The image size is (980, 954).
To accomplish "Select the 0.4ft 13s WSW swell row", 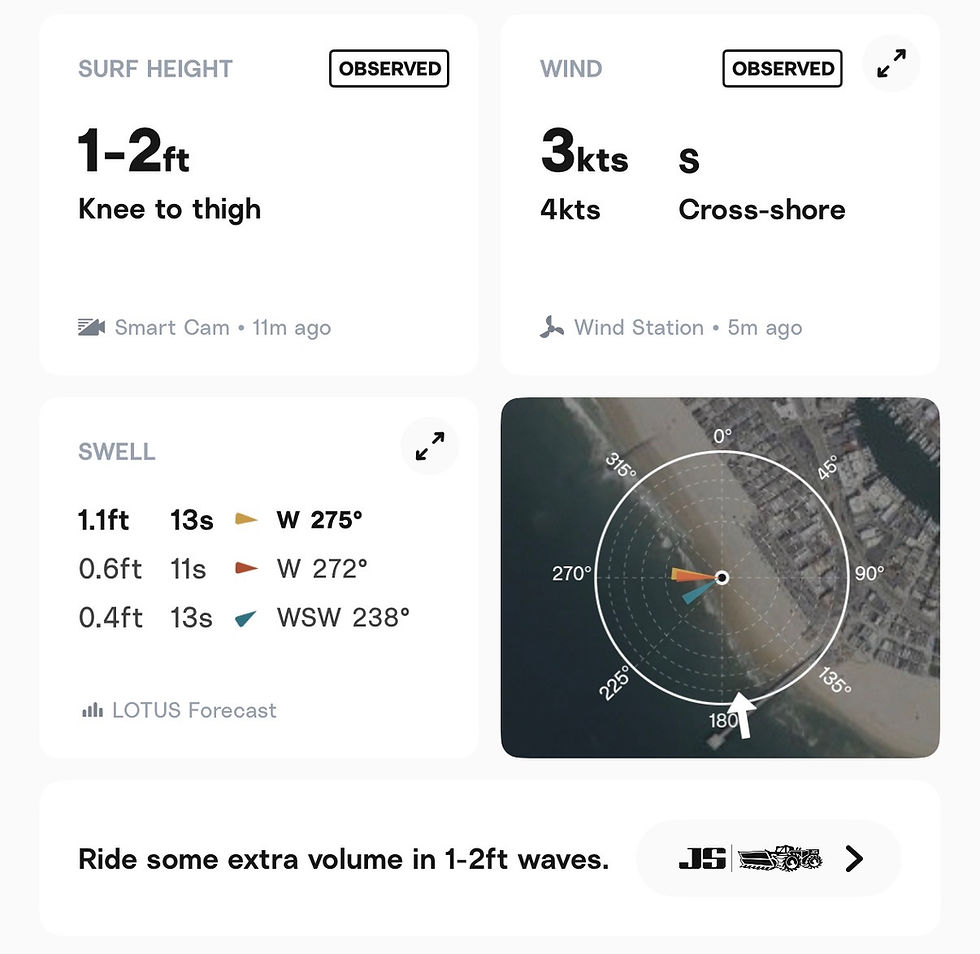I will [244, 618].
